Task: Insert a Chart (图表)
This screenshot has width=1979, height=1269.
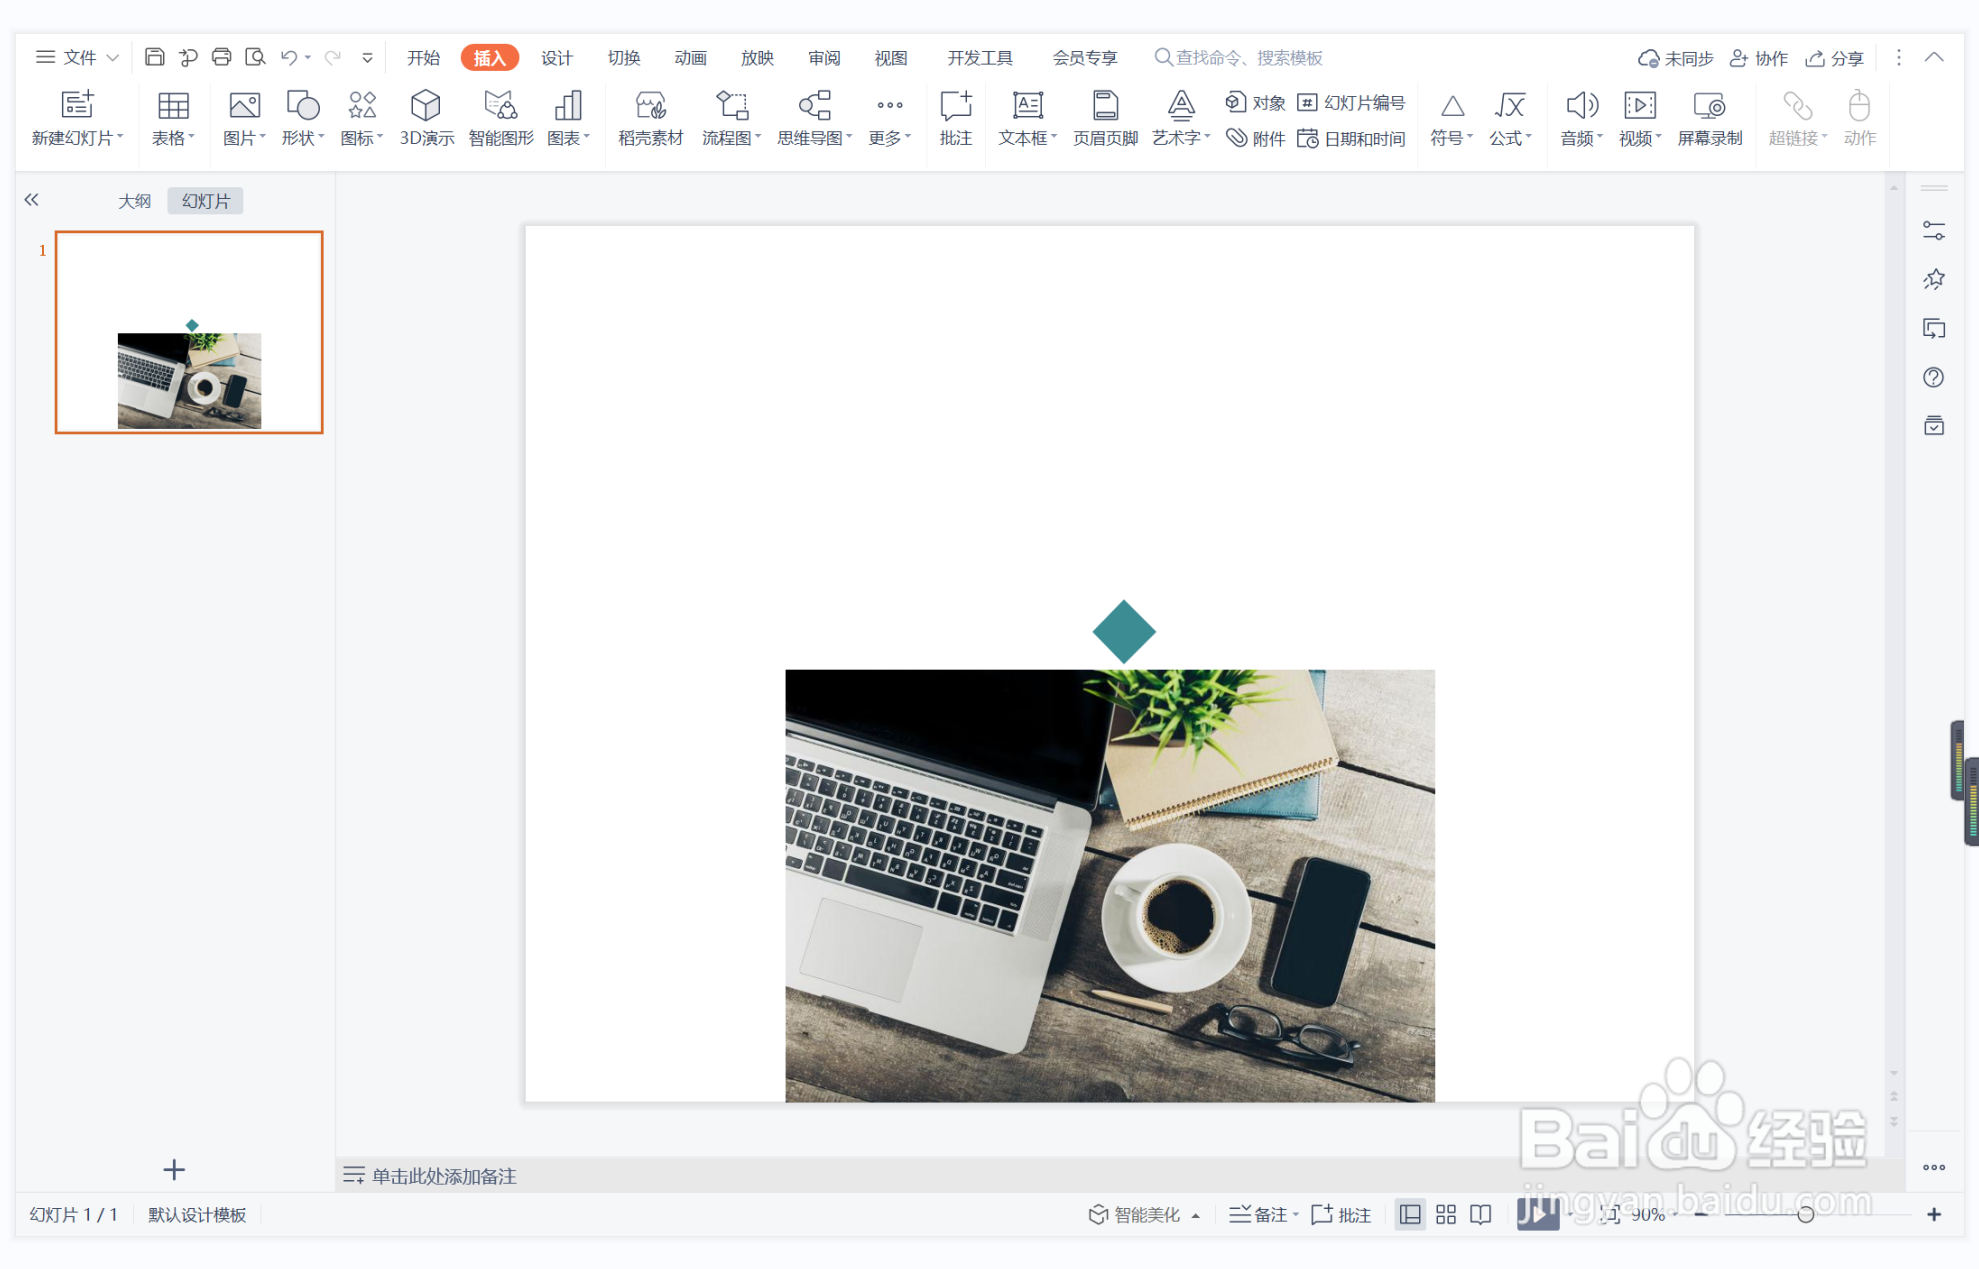Action: coord(568,105)
